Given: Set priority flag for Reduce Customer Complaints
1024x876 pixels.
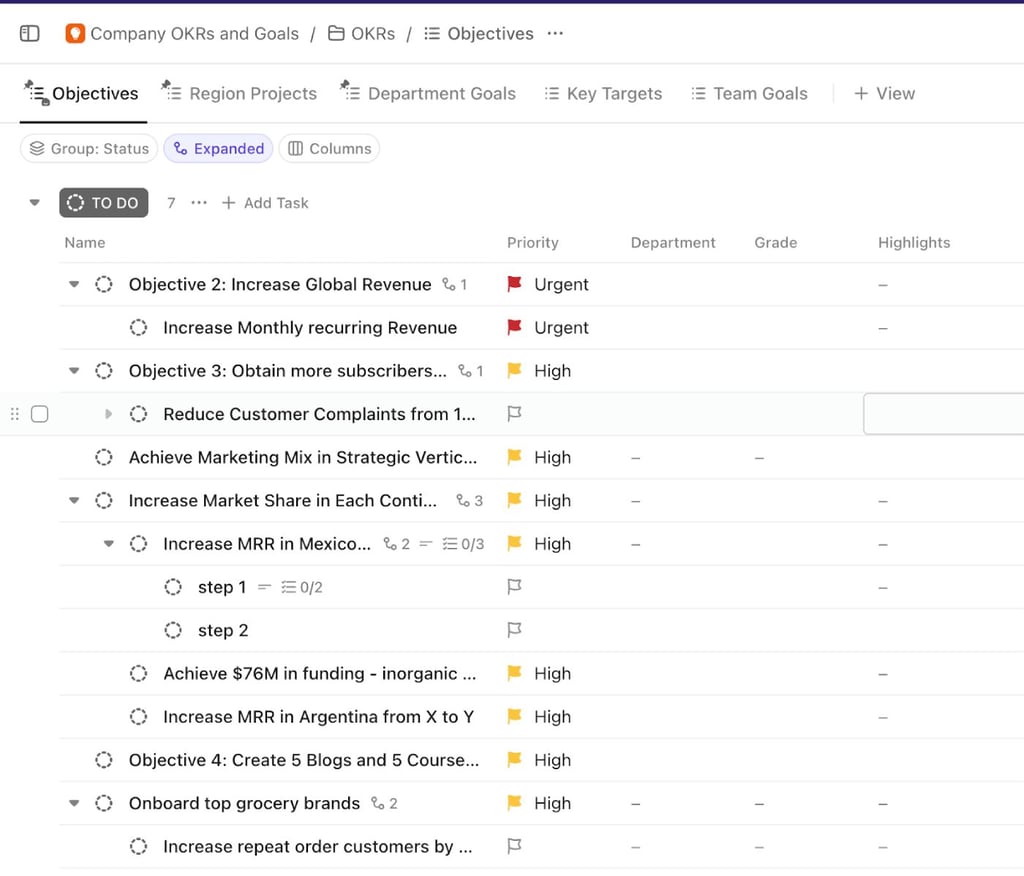Looking at the screenshot, I should point(515,413).
